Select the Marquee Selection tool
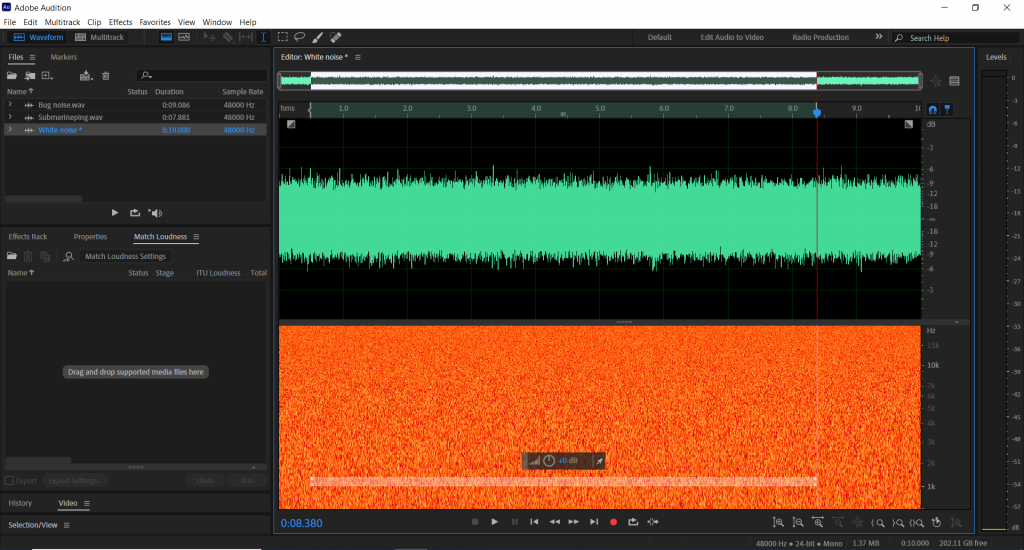This screenshot has width=1024, height=550. click(283, 37)
